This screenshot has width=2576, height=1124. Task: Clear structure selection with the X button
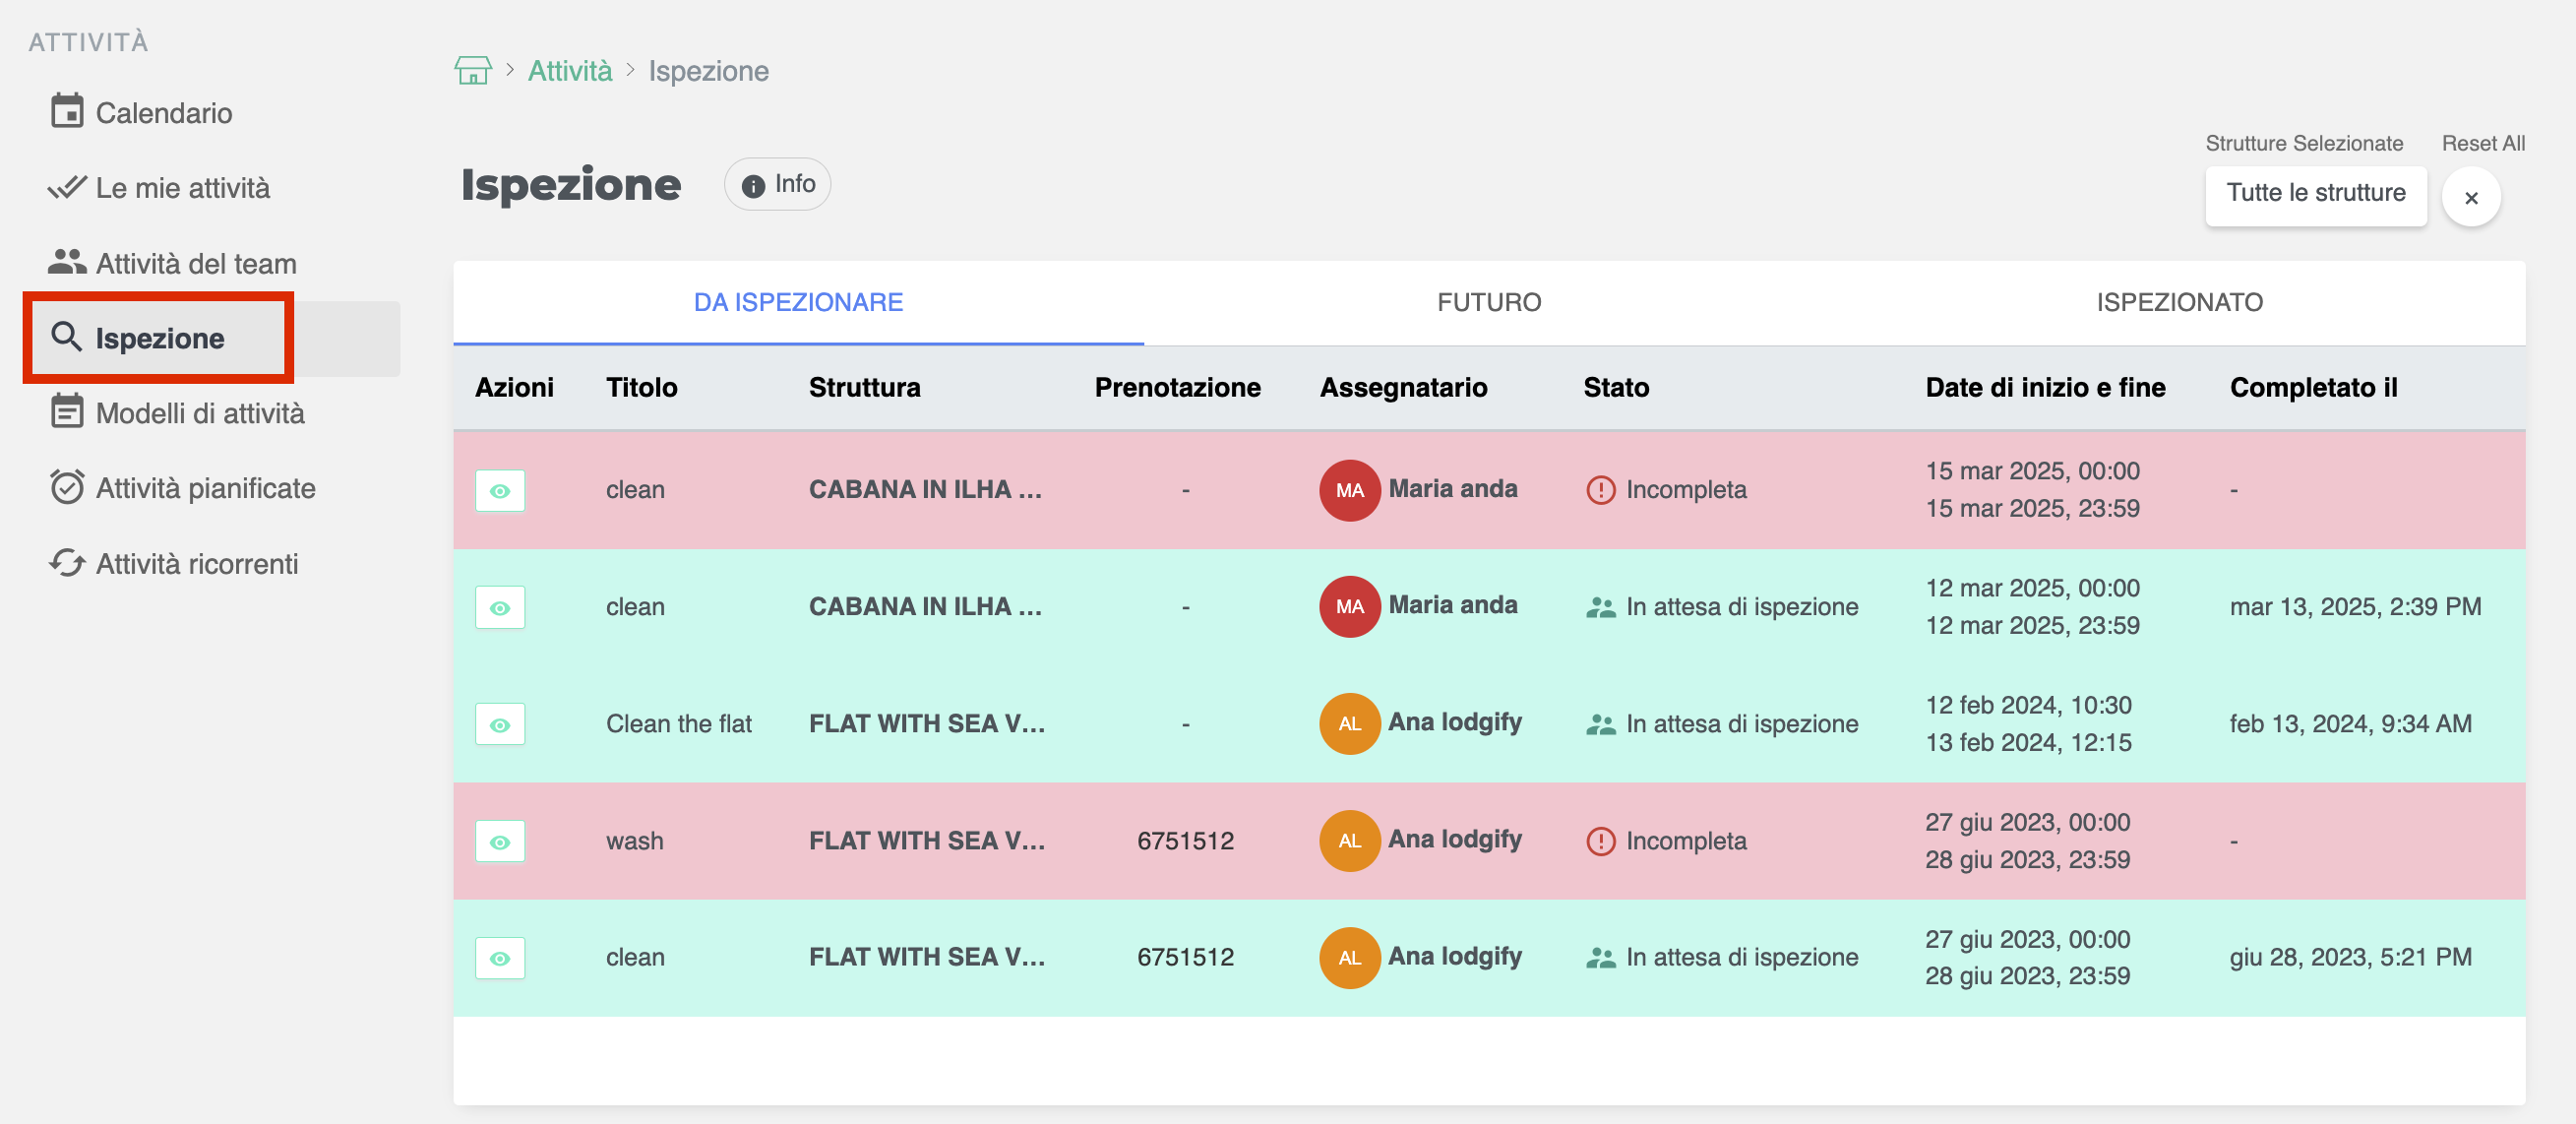pyautogui.click(x=2470, y=198)
